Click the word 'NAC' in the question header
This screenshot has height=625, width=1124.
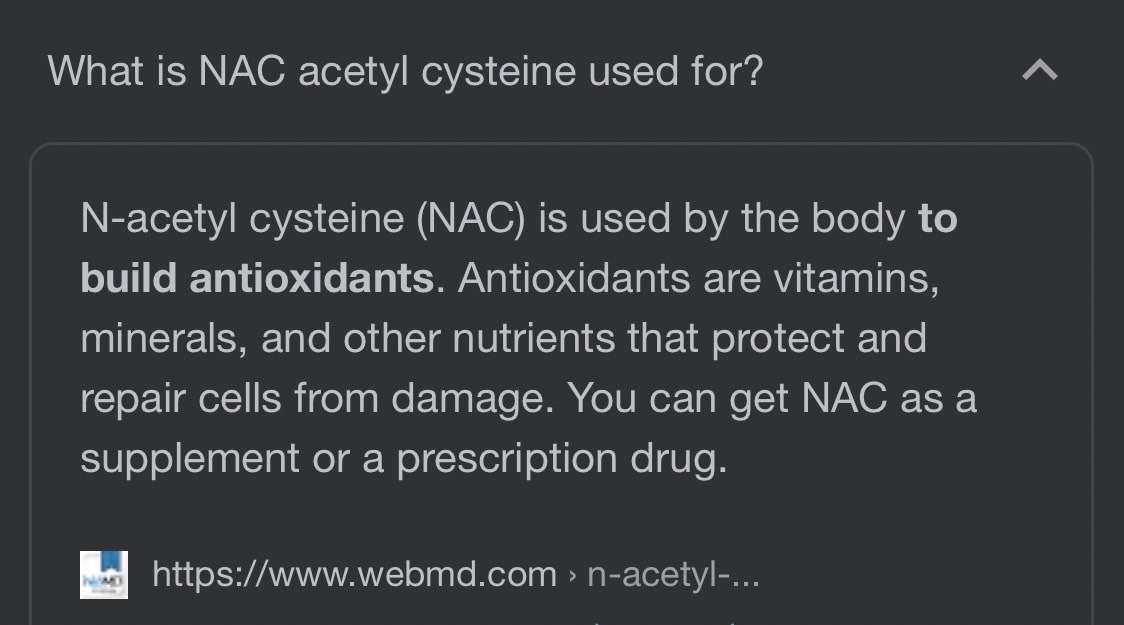click(242, 71)
